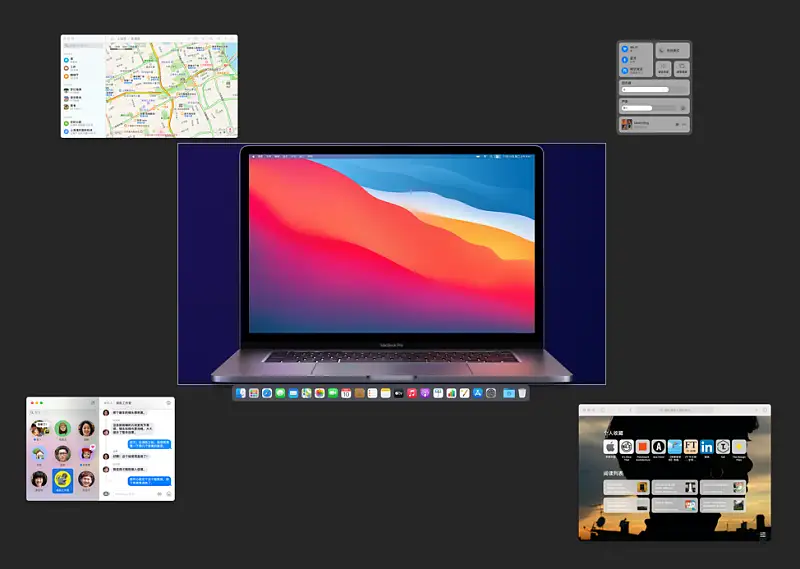Image resolution: width=800 pixels, height=569 pixels.
Task: Play the Now Playing track
Action: tap(677, 125)
